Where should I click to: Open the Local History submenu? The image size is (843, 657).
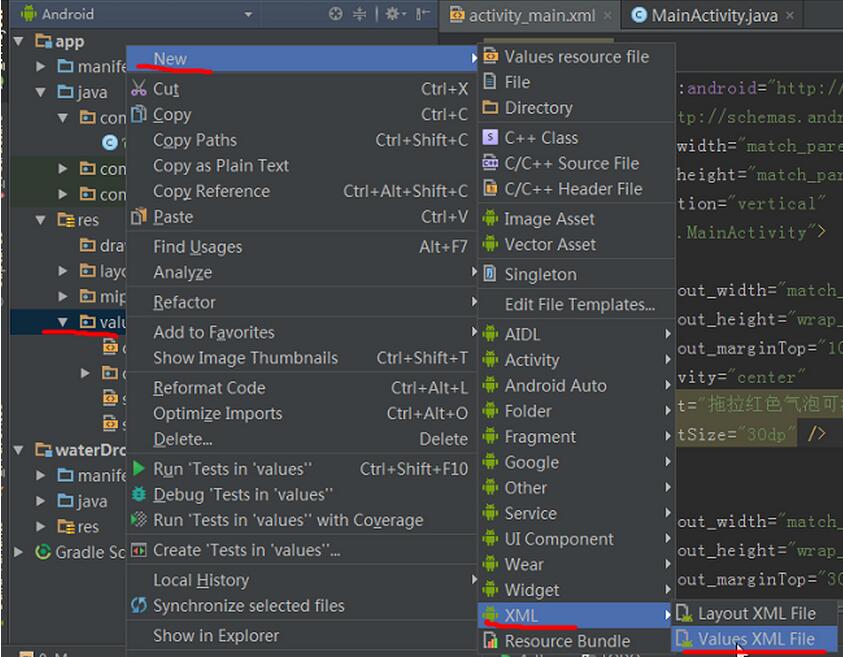click(302, 580)
